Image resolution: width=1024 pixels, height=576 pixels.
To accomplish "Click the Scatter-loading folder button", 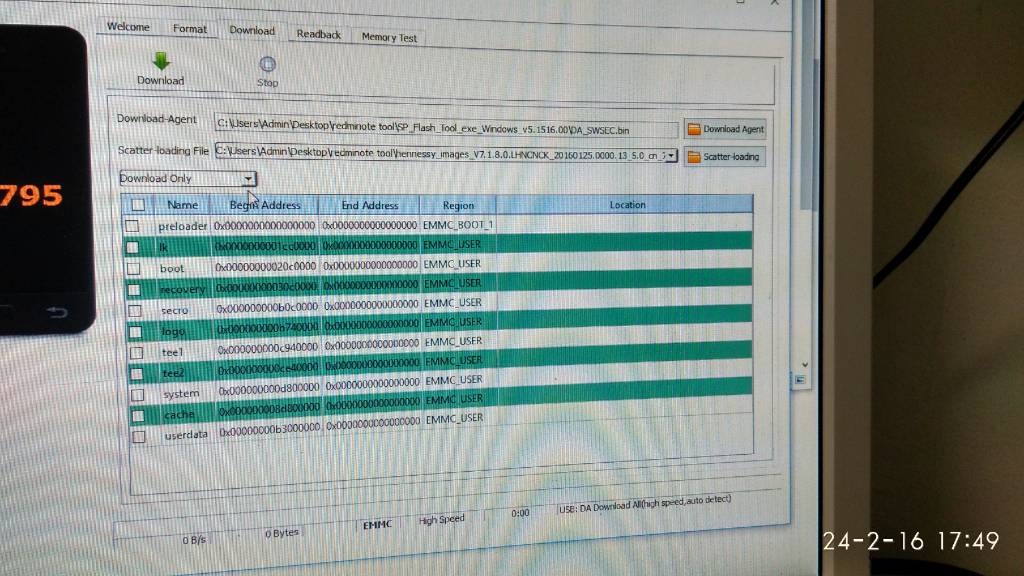I will (724, 157).
